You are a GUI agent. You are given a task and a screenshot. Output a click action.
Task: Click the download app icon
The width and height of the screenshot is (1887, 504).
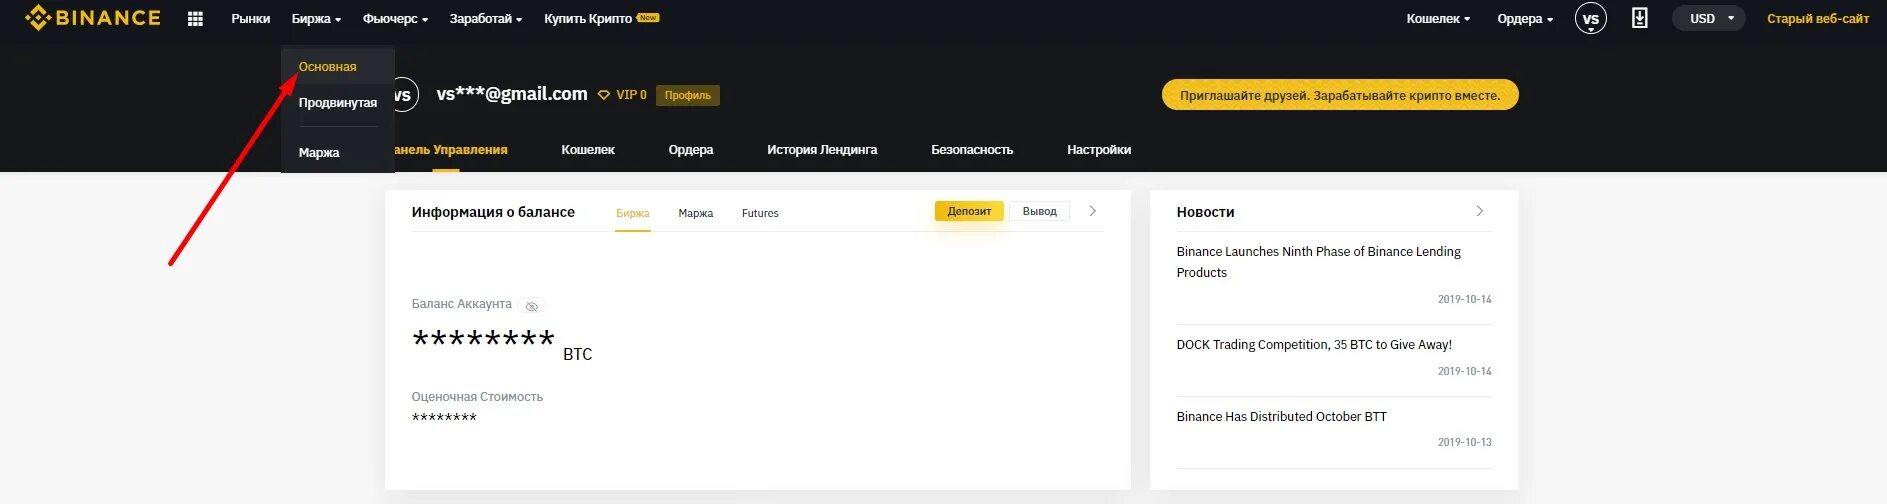coord(1640,18)
